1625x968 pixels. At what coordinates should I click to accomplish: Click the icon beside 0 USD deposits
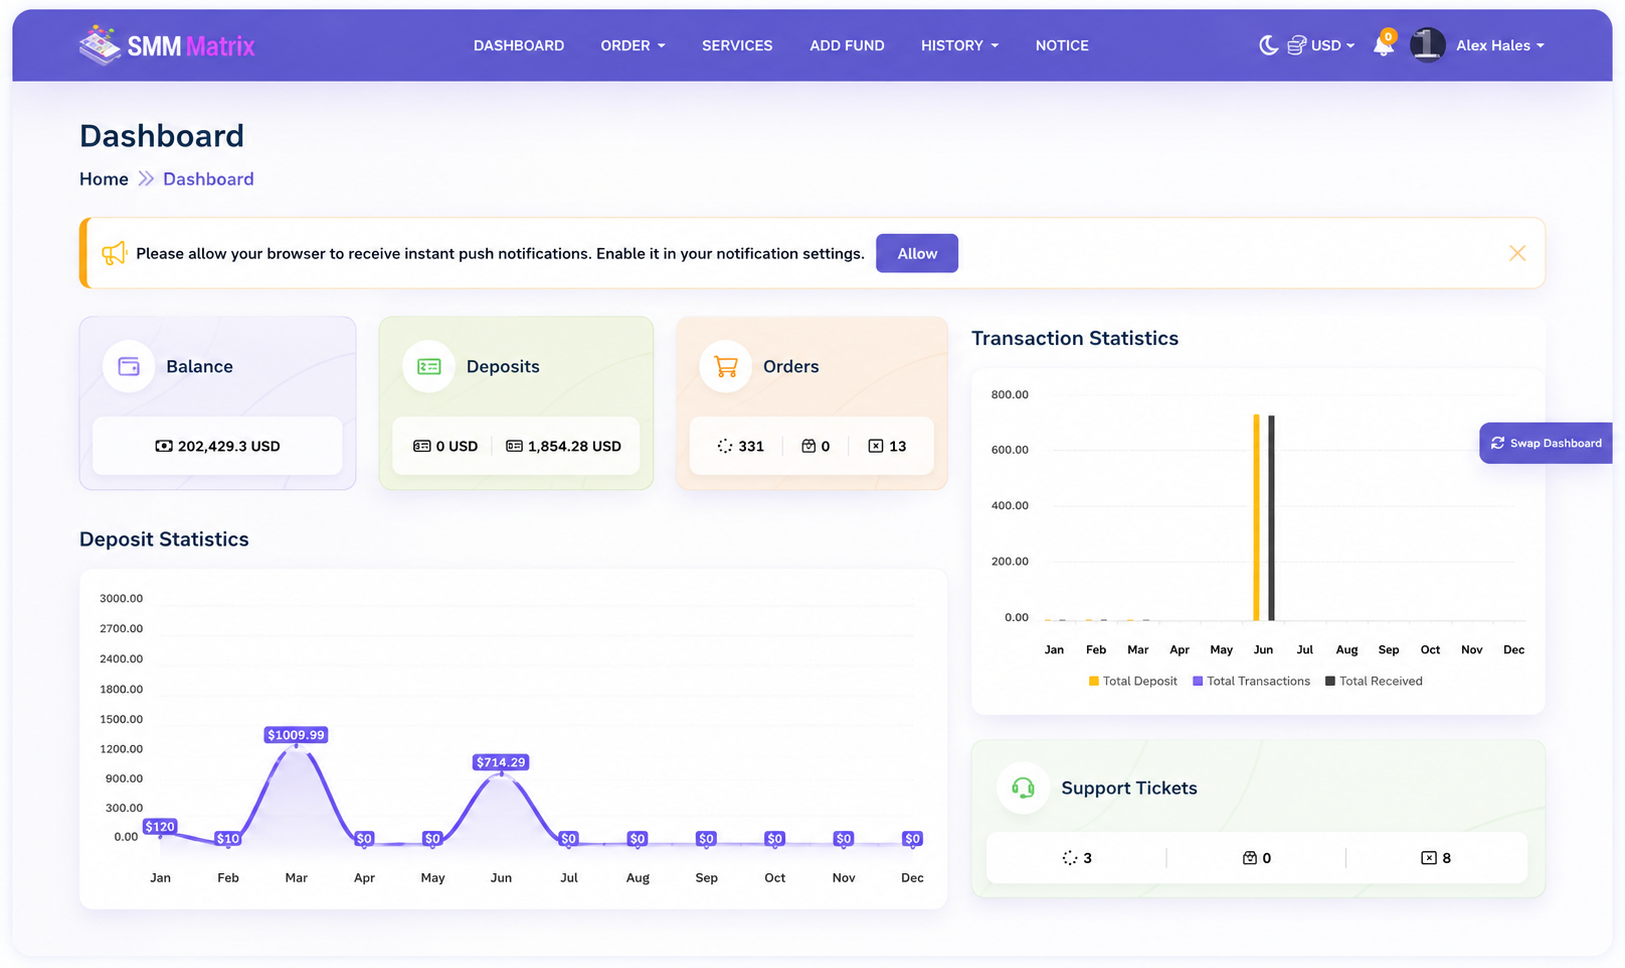pyautogui.click(x=422, y=446)
